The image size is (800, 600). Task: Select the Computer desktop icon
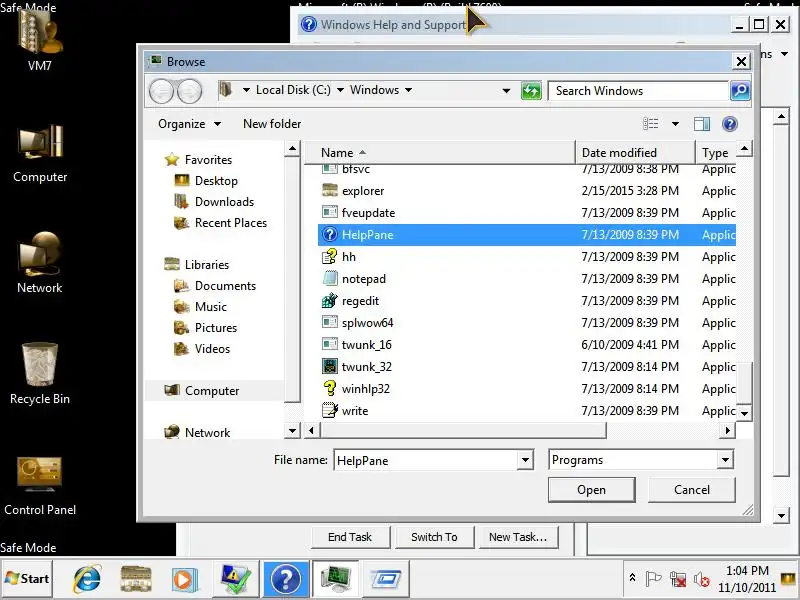(40, 153)
